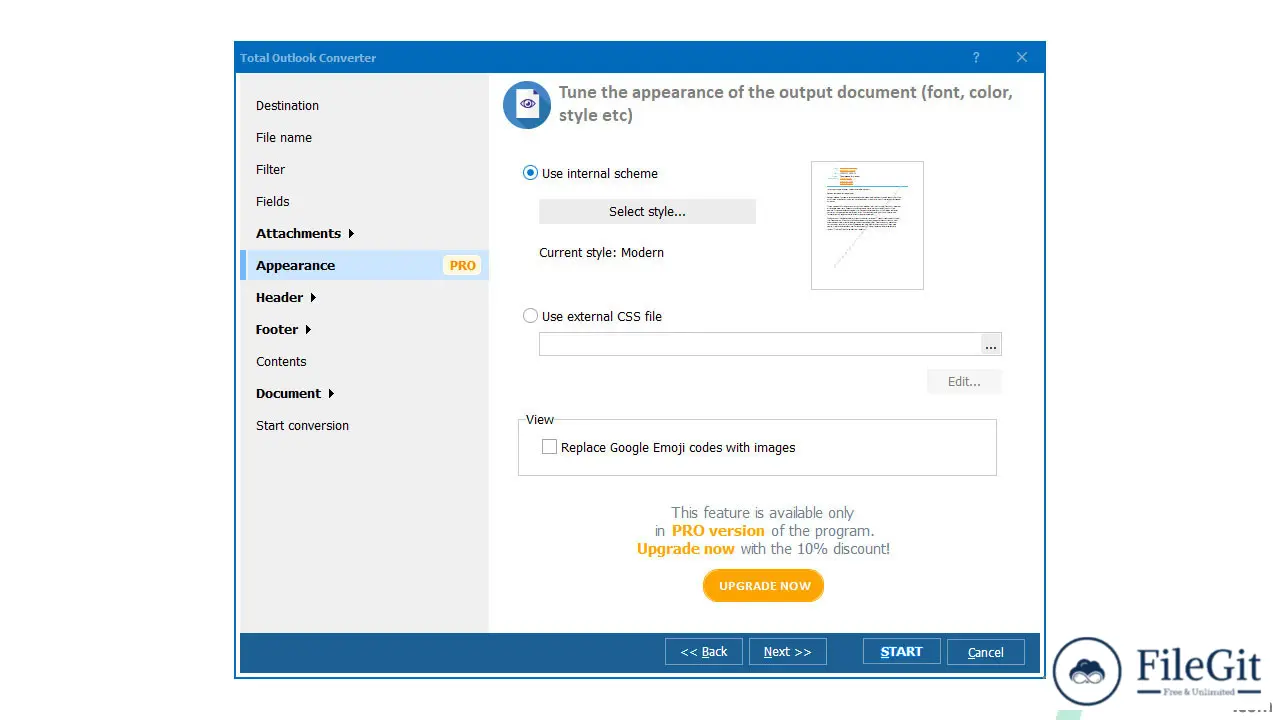Click the PRO version link text
1280x720 pixels.
click(x=718, y=531)
